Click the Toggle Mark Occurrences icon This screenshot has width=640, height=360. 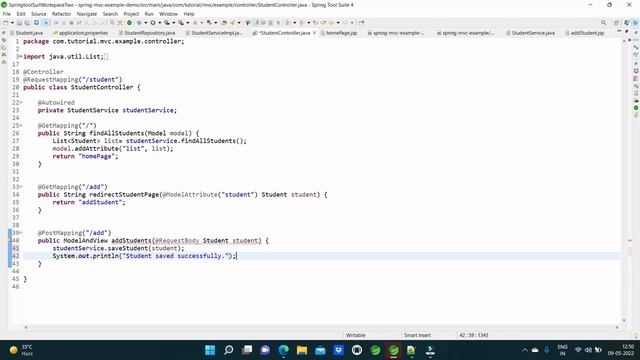click(x=256, y=23)
